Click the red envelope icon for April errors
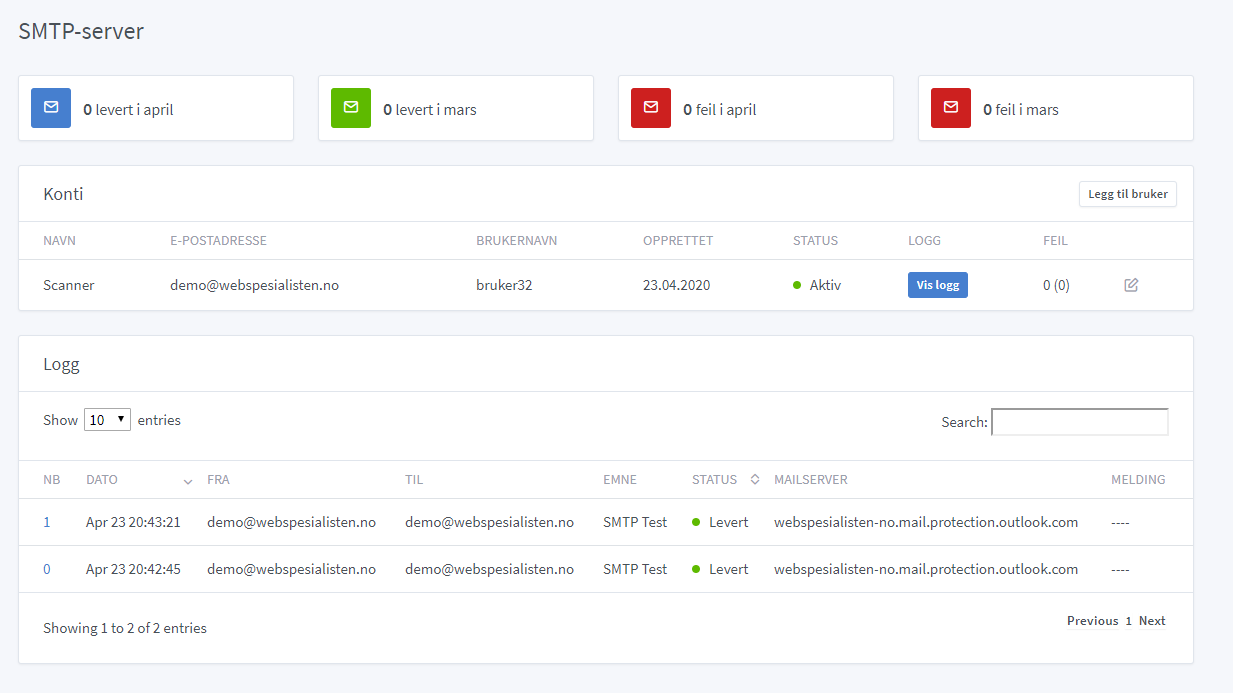1233x693 pixels. click(x=651, y=108)
